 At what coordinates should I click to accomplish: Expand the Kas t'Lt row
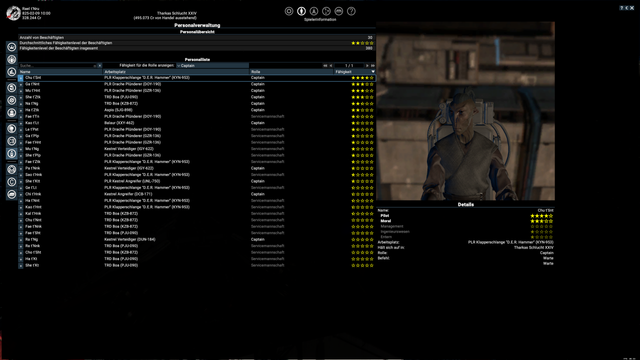pos(21,123)
